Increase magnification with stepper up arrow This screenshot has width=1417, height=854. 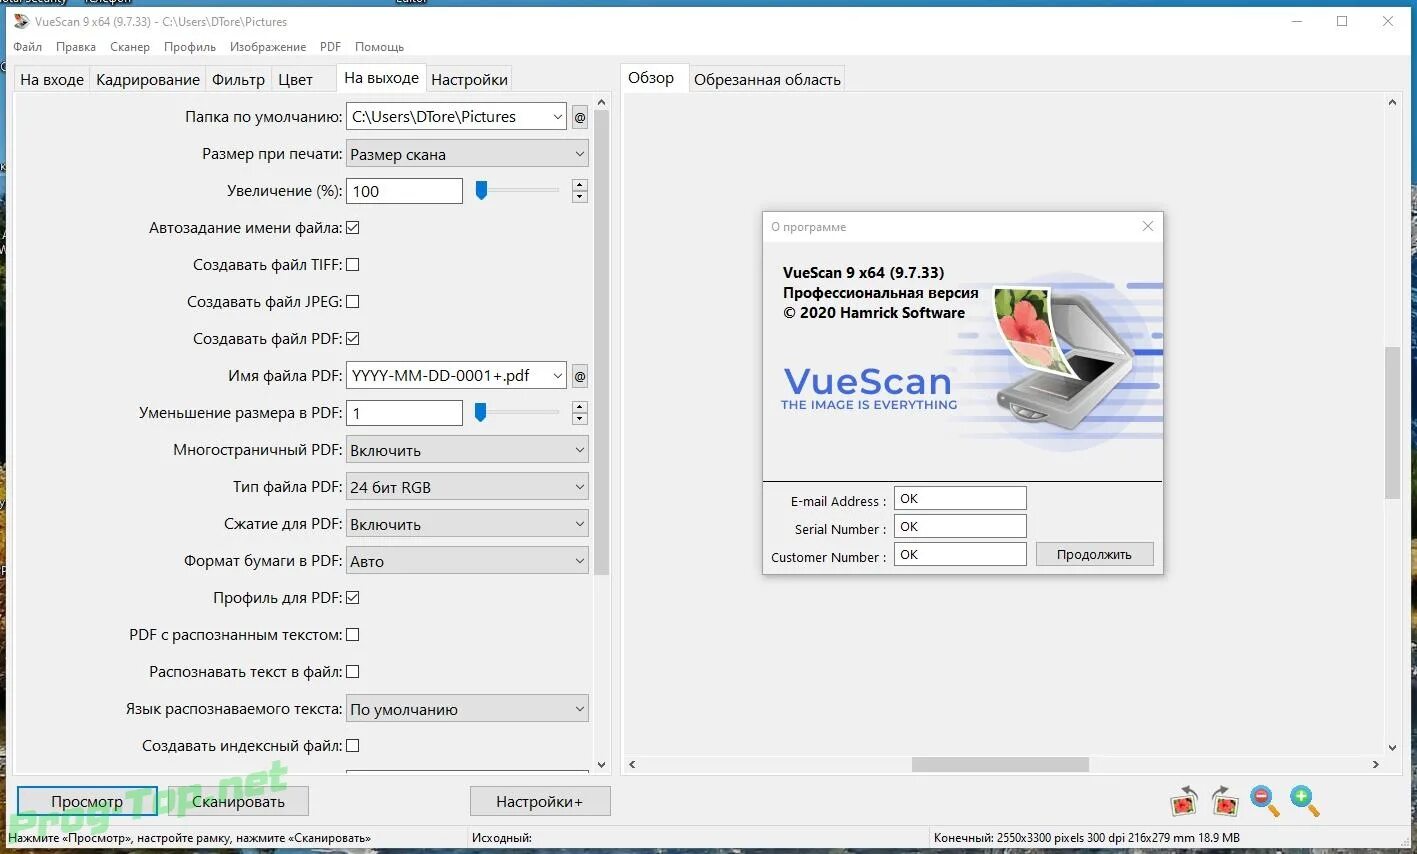[580, 185]
